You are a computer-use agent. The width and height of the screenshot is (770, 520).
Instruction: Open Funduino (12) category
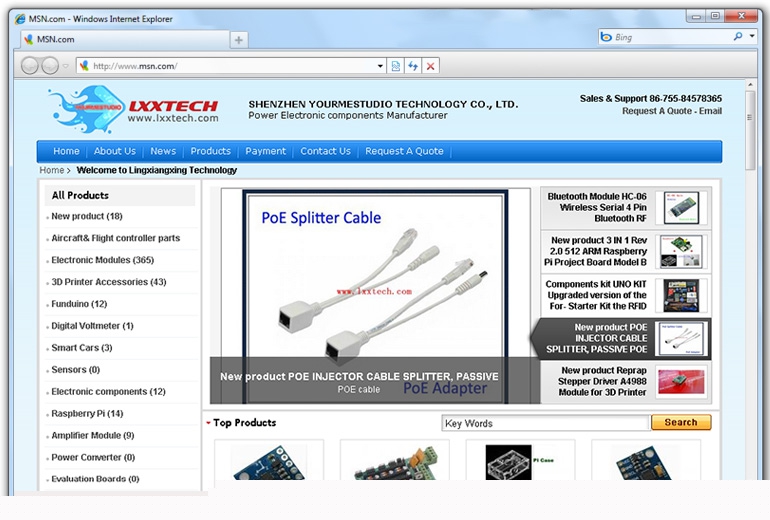[79, 304]
